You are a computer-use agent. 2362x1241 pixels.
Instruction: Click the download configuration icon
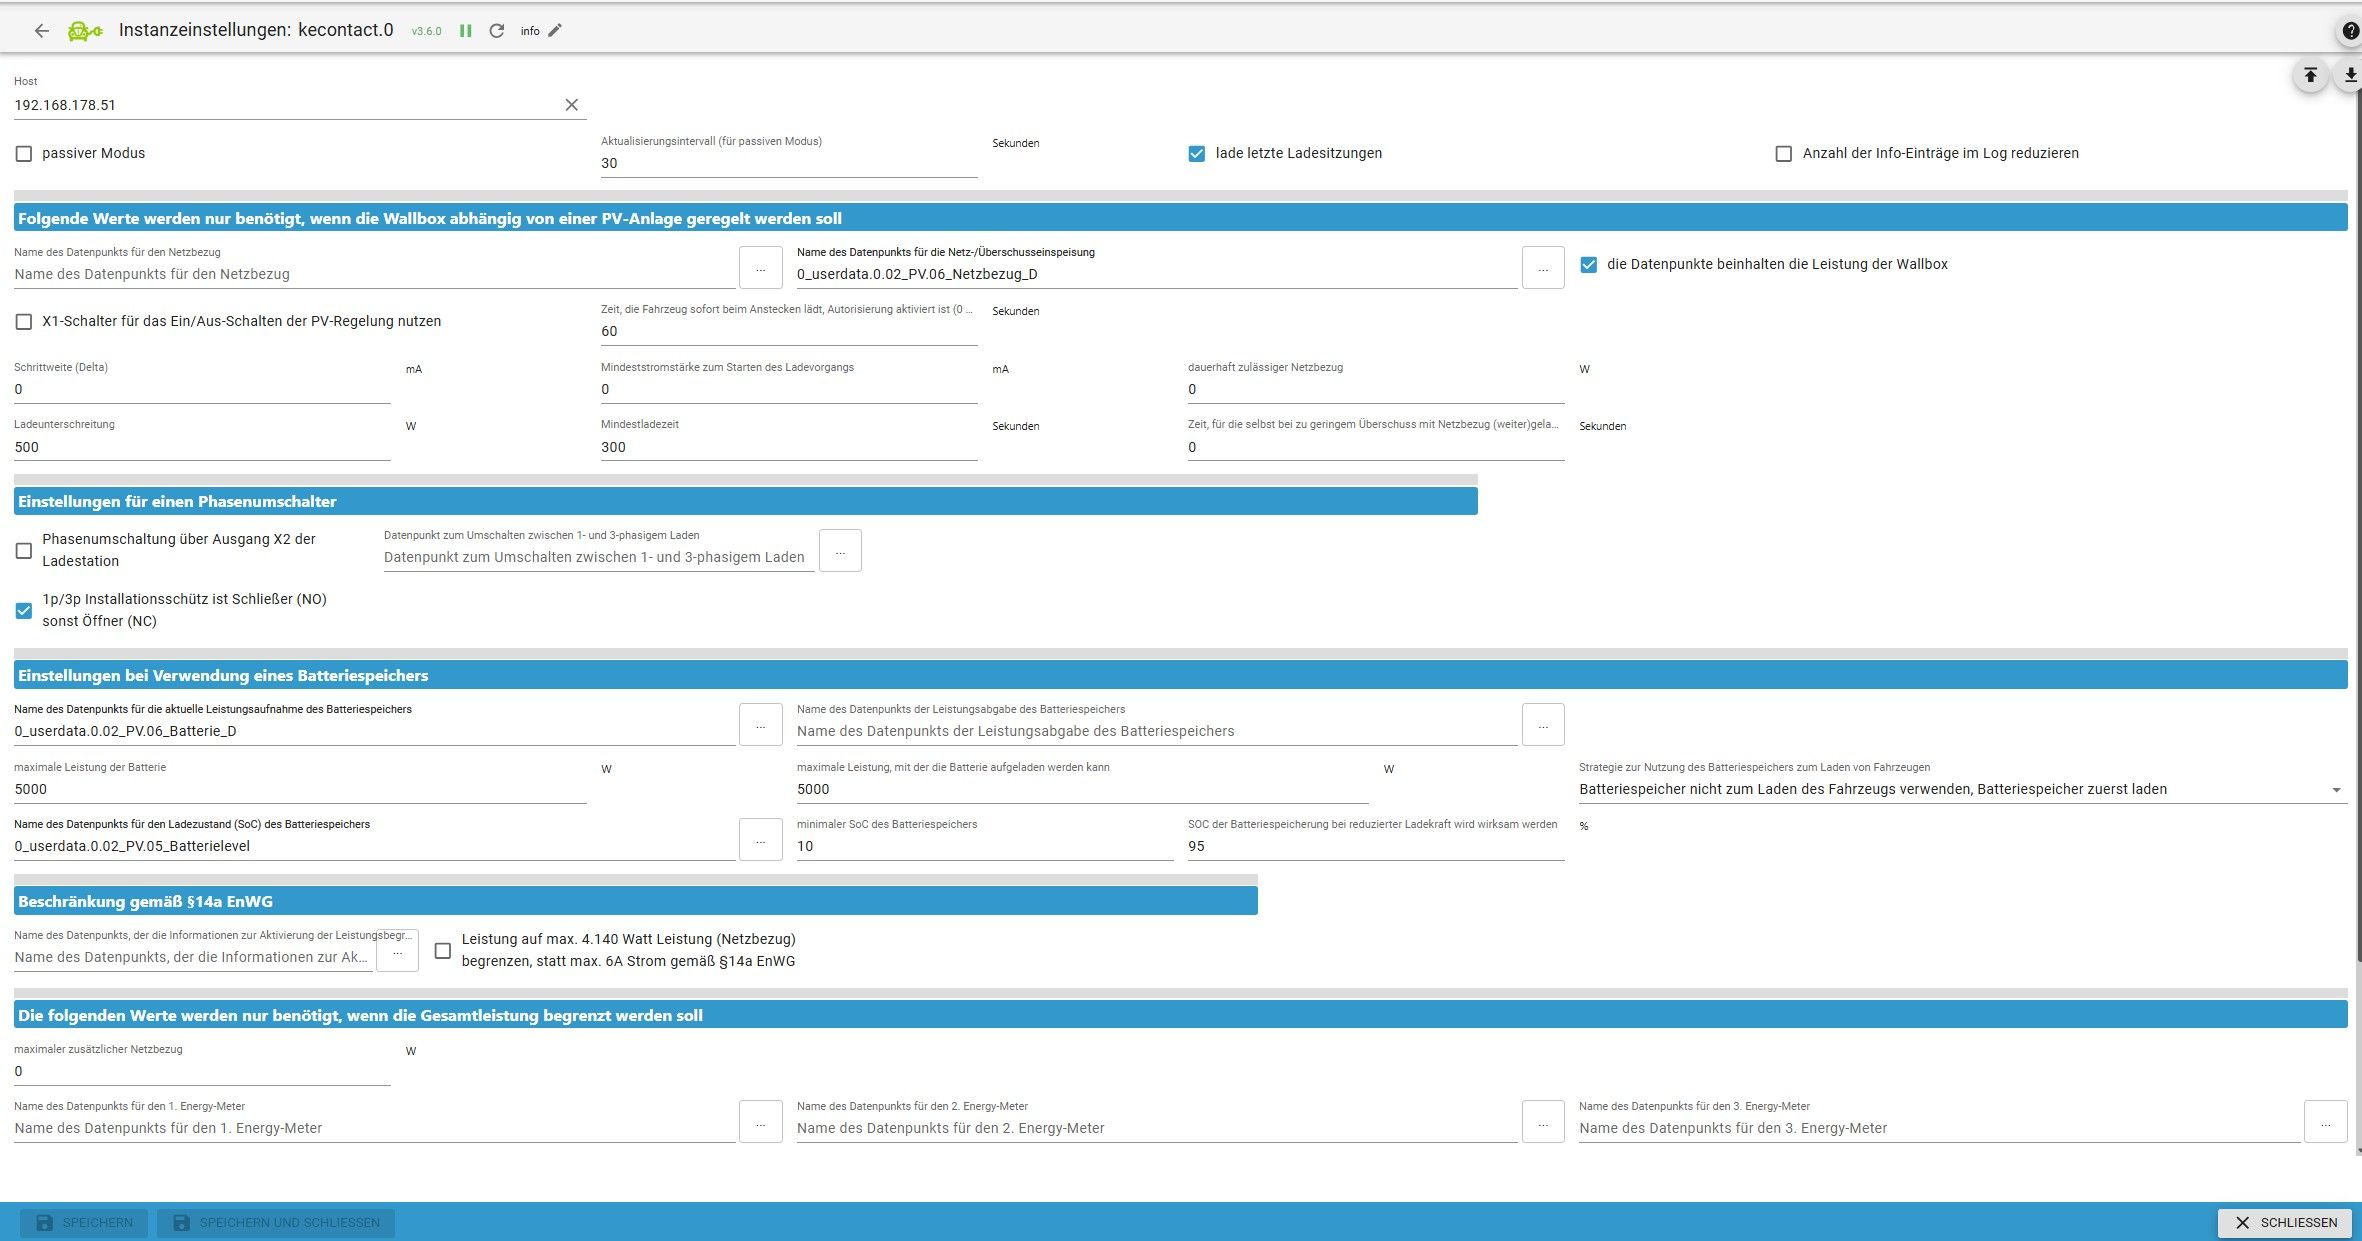(2349, 75)
